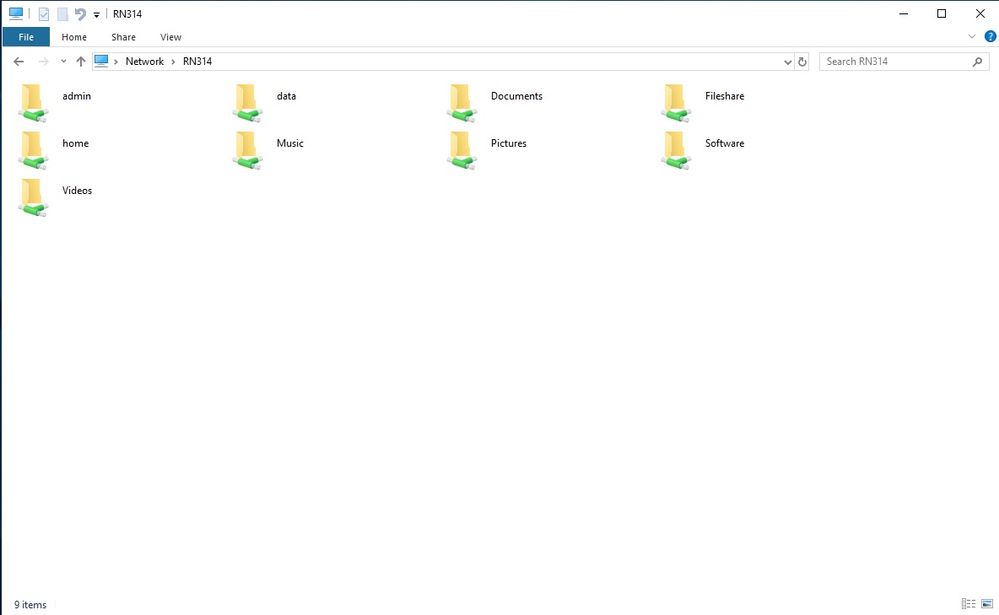Open the File menu tab
The width and height of the screenshot is (999, 615).
[26, 37]
